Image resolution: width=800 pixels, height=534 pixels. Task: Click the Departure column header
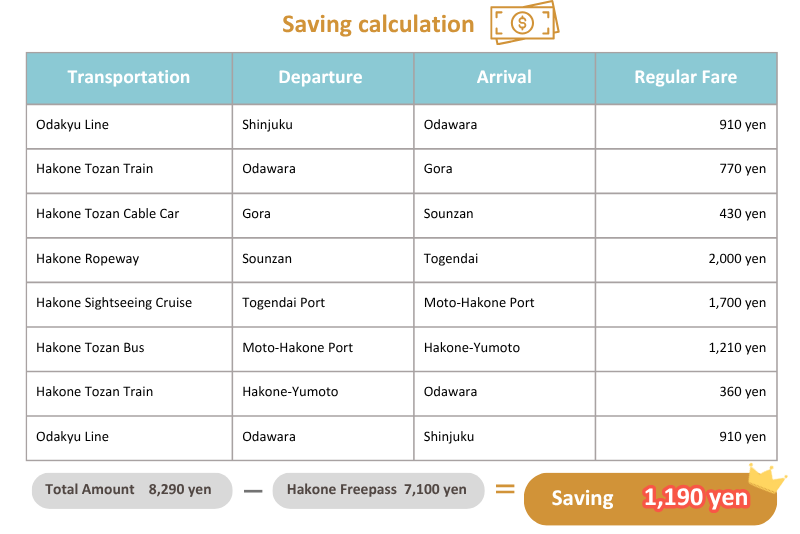321,78
